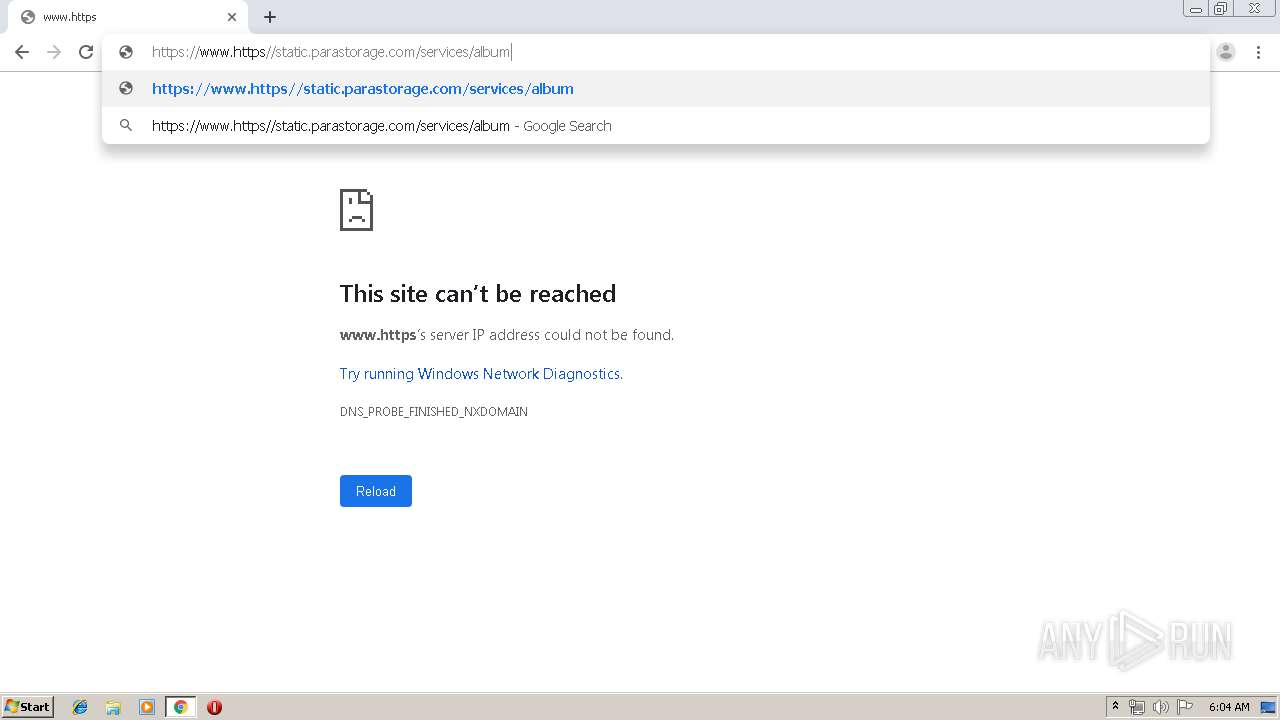The width and height of the screenshot is (1280, 720).
Task: Open a new tab with the plus button
Action: [x=270, y=17]
